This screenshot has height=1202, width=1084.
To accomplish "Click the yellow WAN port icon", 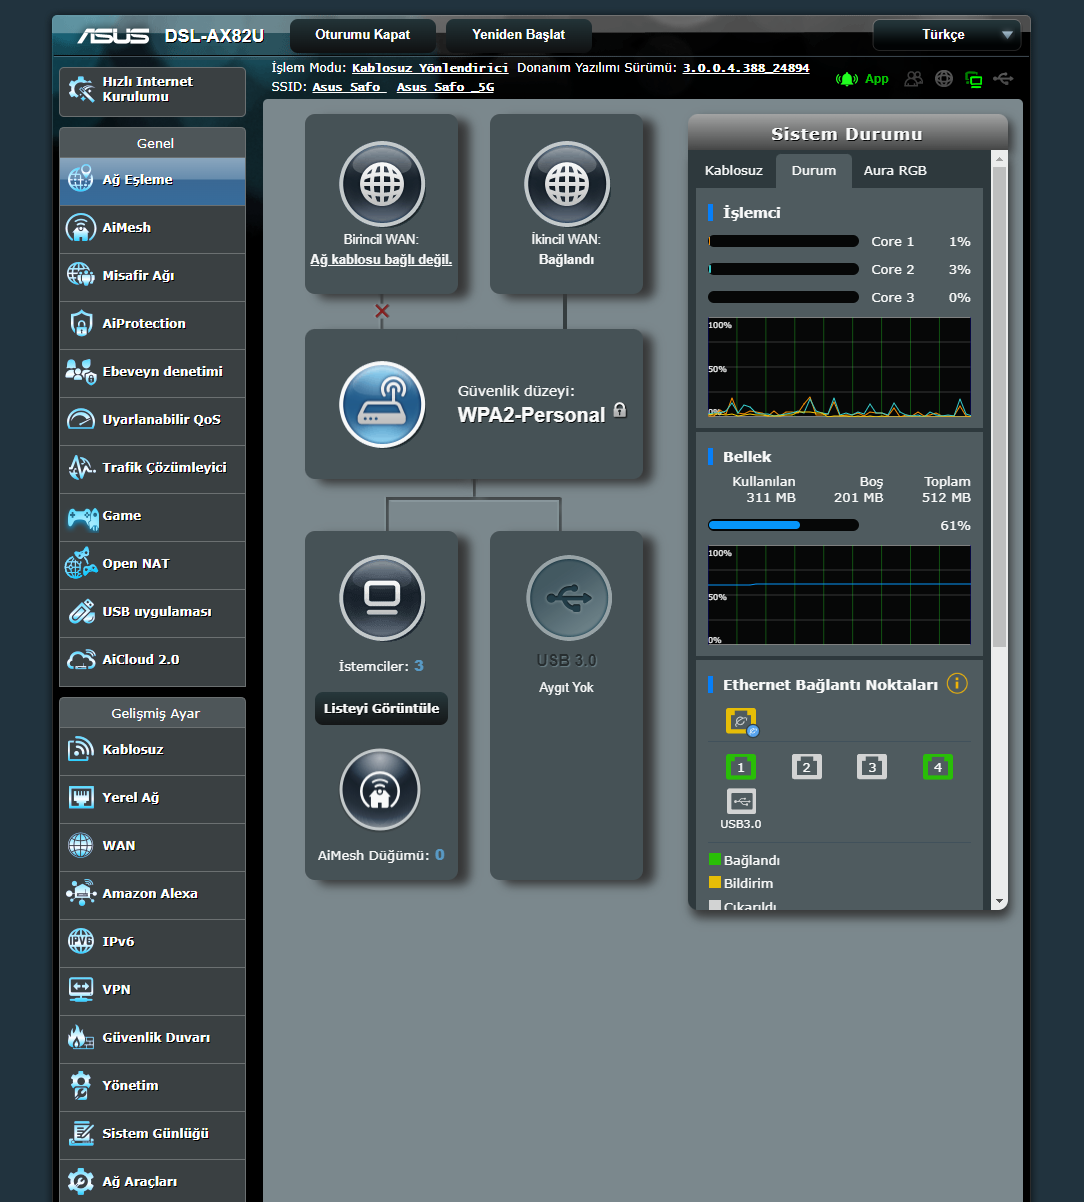I will click(741, 722).
